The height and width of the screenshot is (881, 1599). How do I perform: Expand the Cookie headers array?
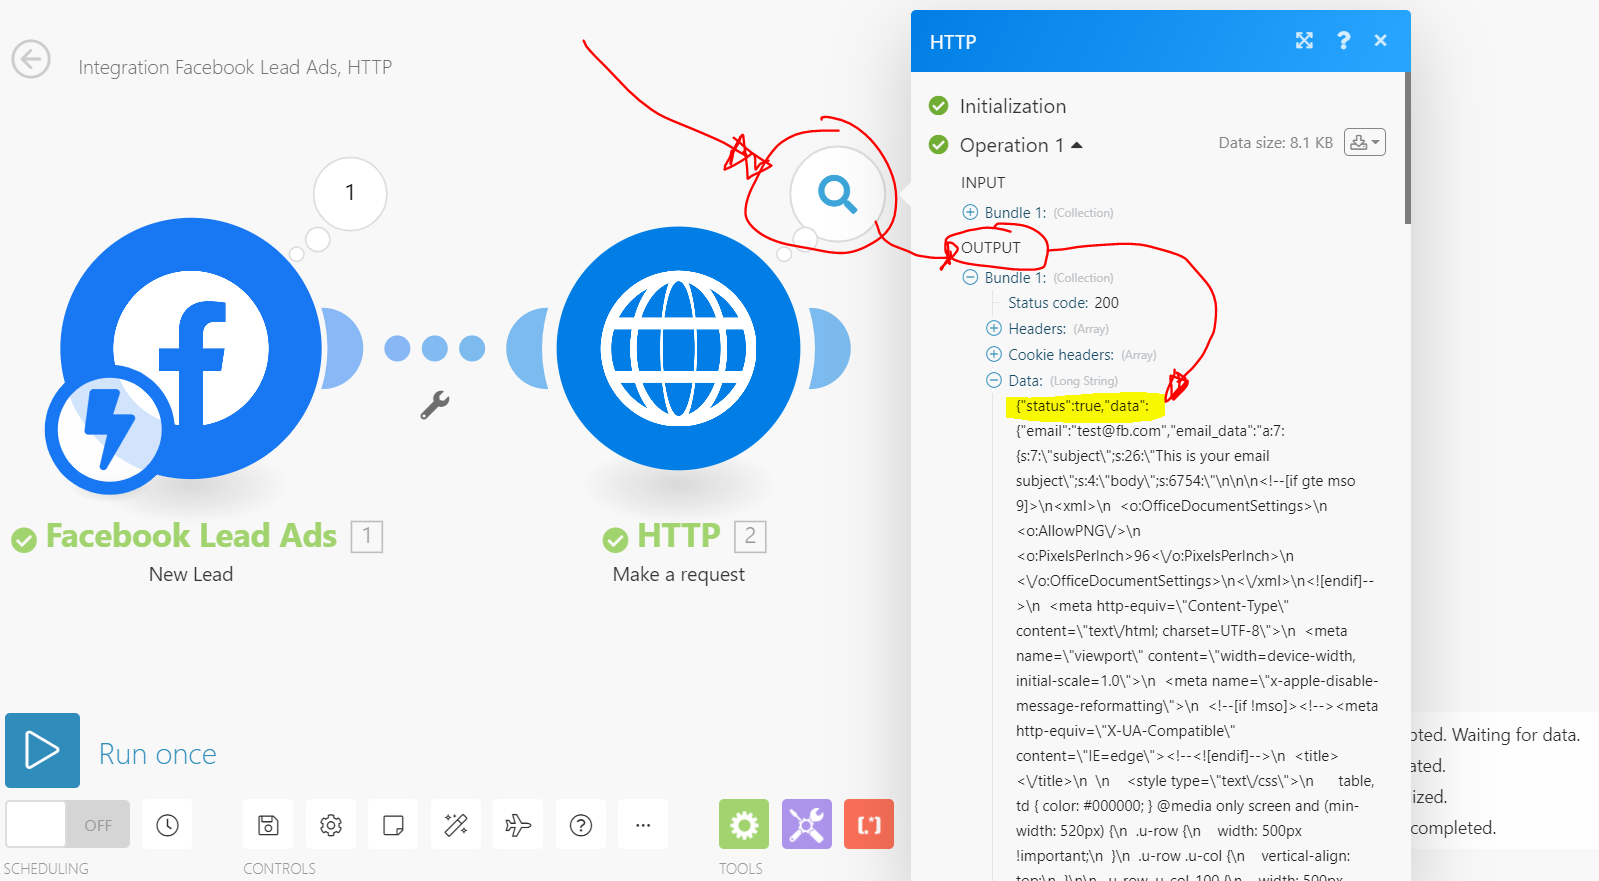(x=994, y=354)
